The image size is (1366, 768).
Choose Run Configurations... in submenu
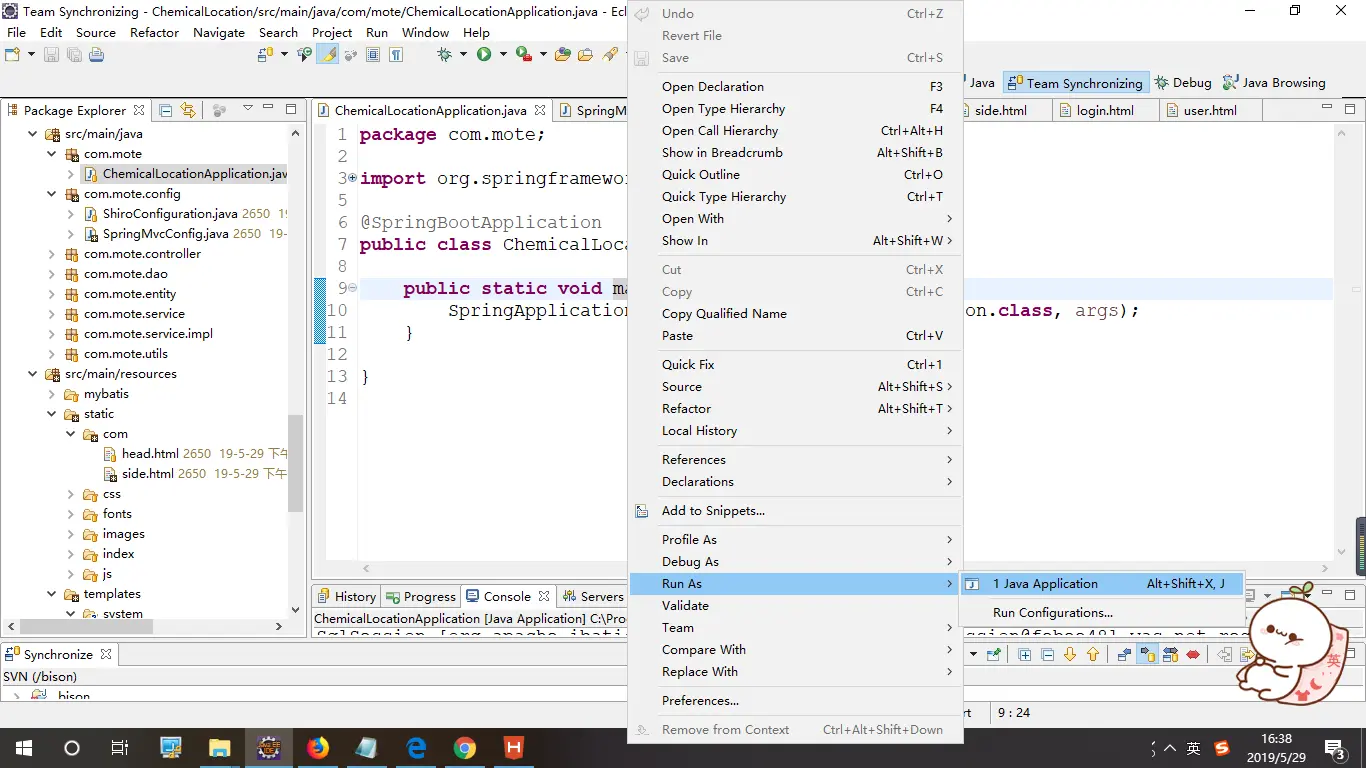coord(1053,613)
